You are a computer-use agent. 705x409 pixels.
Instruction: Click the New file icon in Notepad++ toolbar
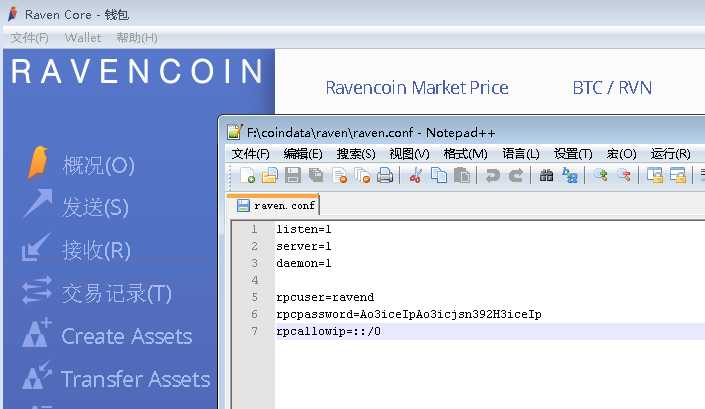pos(247,175)
